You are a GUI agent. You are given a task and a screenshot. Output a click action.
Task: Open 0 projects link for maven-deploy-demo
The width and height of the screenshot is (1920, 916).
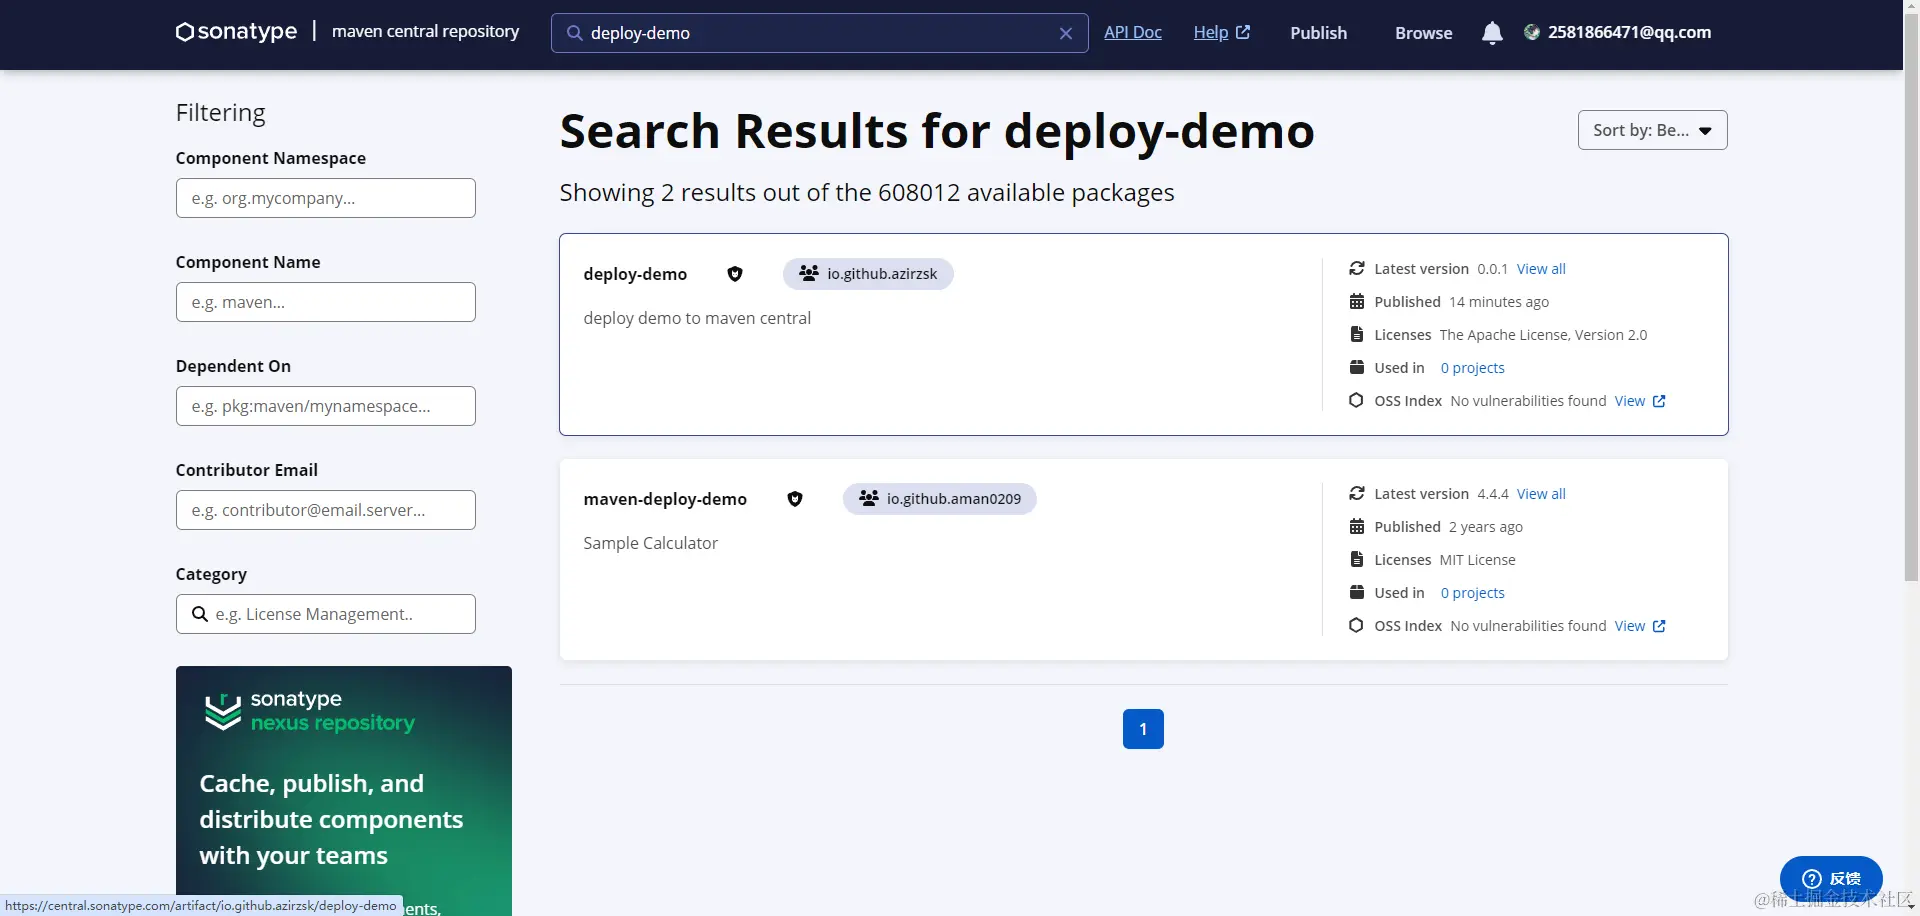[1472, 593]
